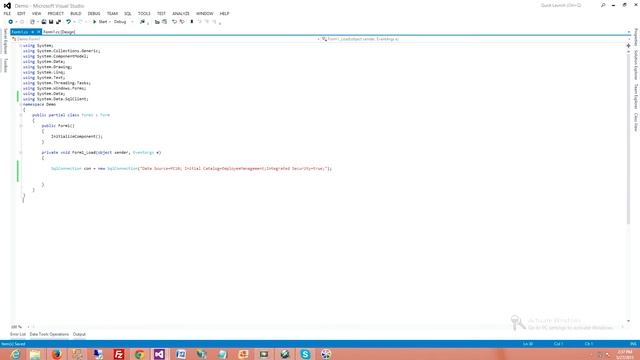Click the Open File toolbar icon

pos(44,22)
